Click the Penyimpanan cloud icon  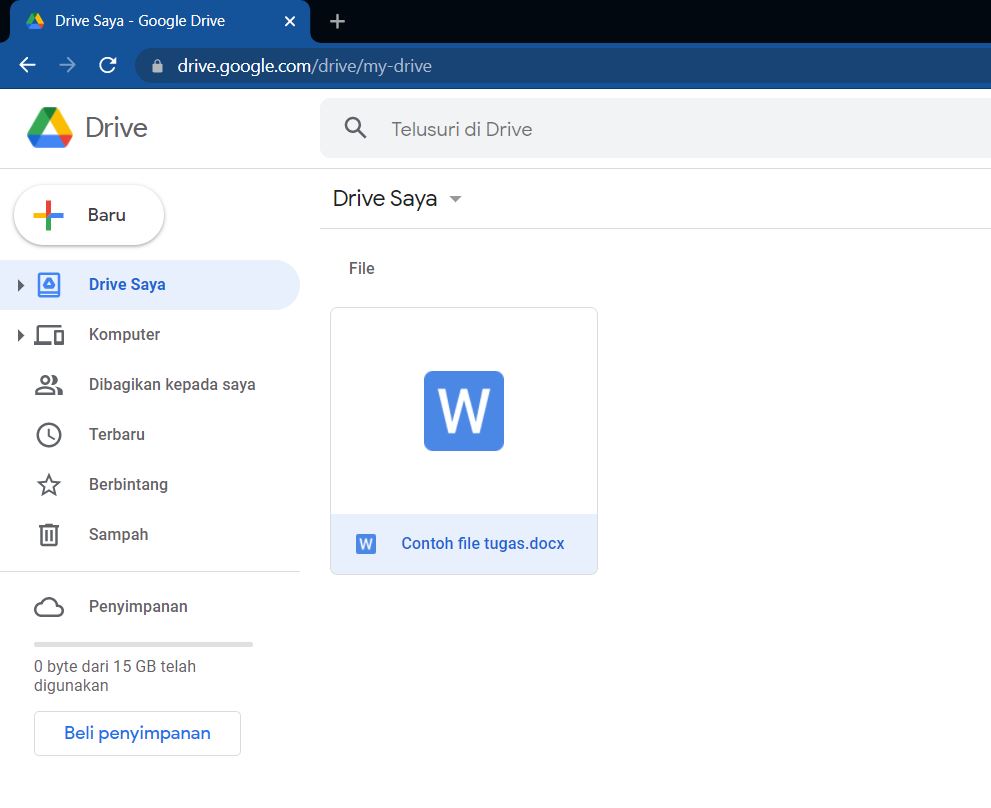point(49,607)
